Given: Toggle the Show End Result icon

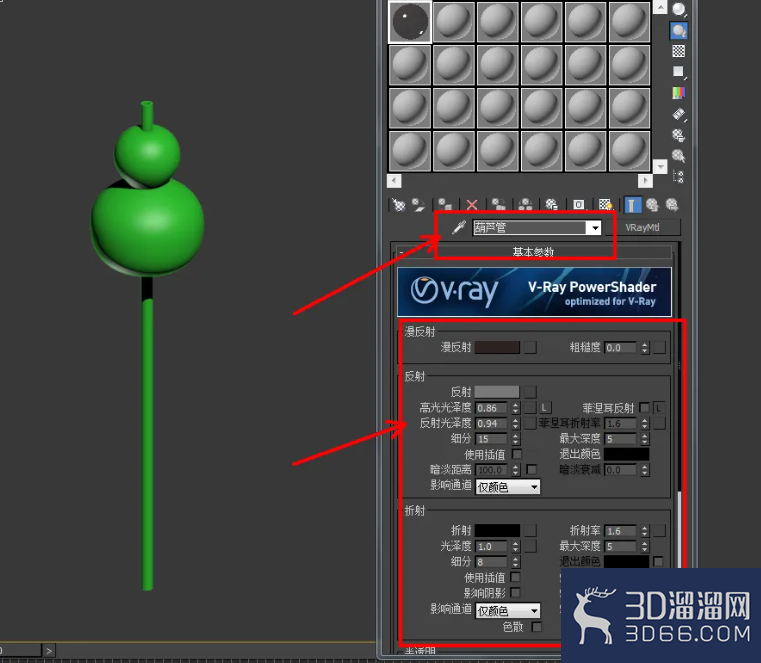Looking at the screenshot, I should tap(632, 205).
